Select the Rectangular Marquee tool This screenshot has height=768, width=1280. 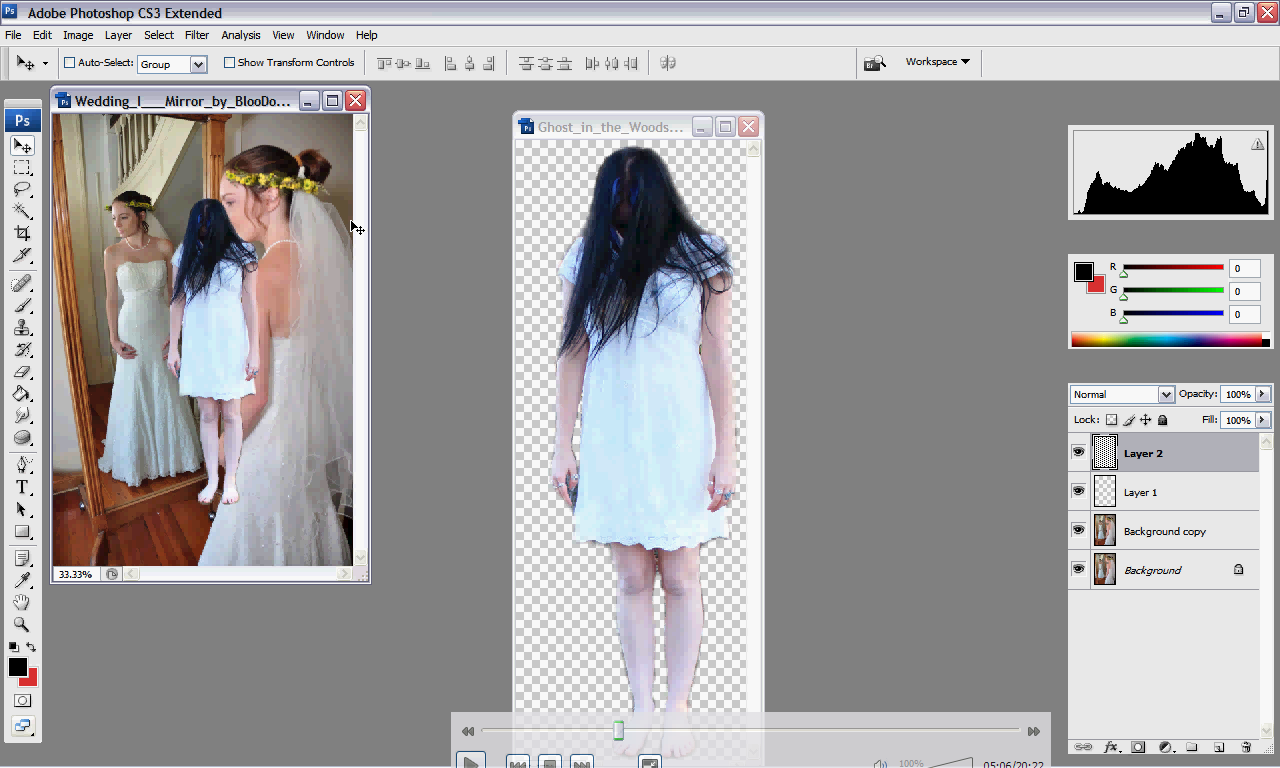point(22,168)
